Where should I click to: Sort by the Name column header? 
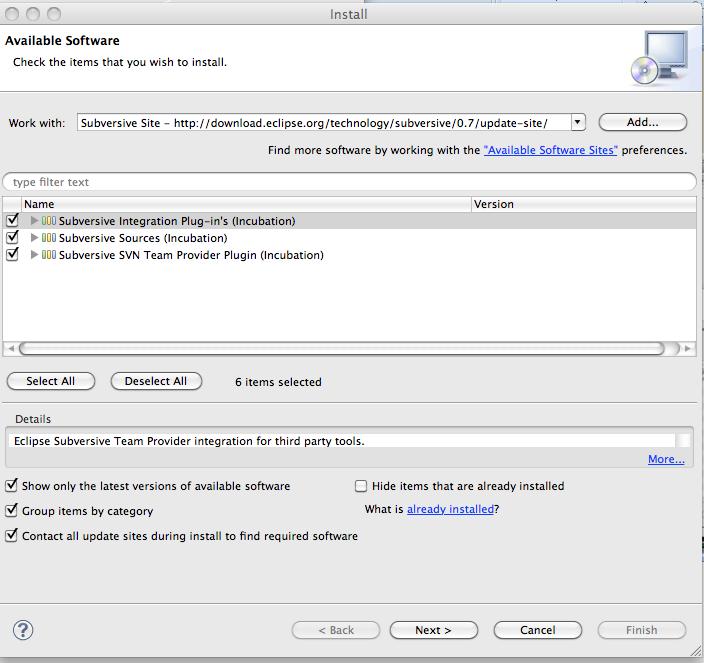246,204
